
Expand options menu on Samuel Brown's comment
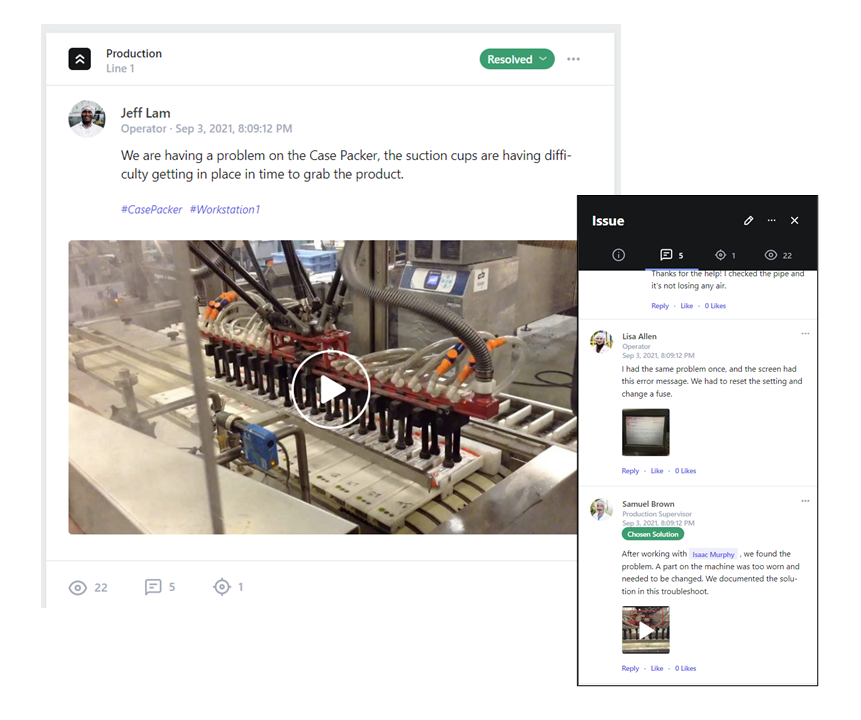(x=805, y=500)
